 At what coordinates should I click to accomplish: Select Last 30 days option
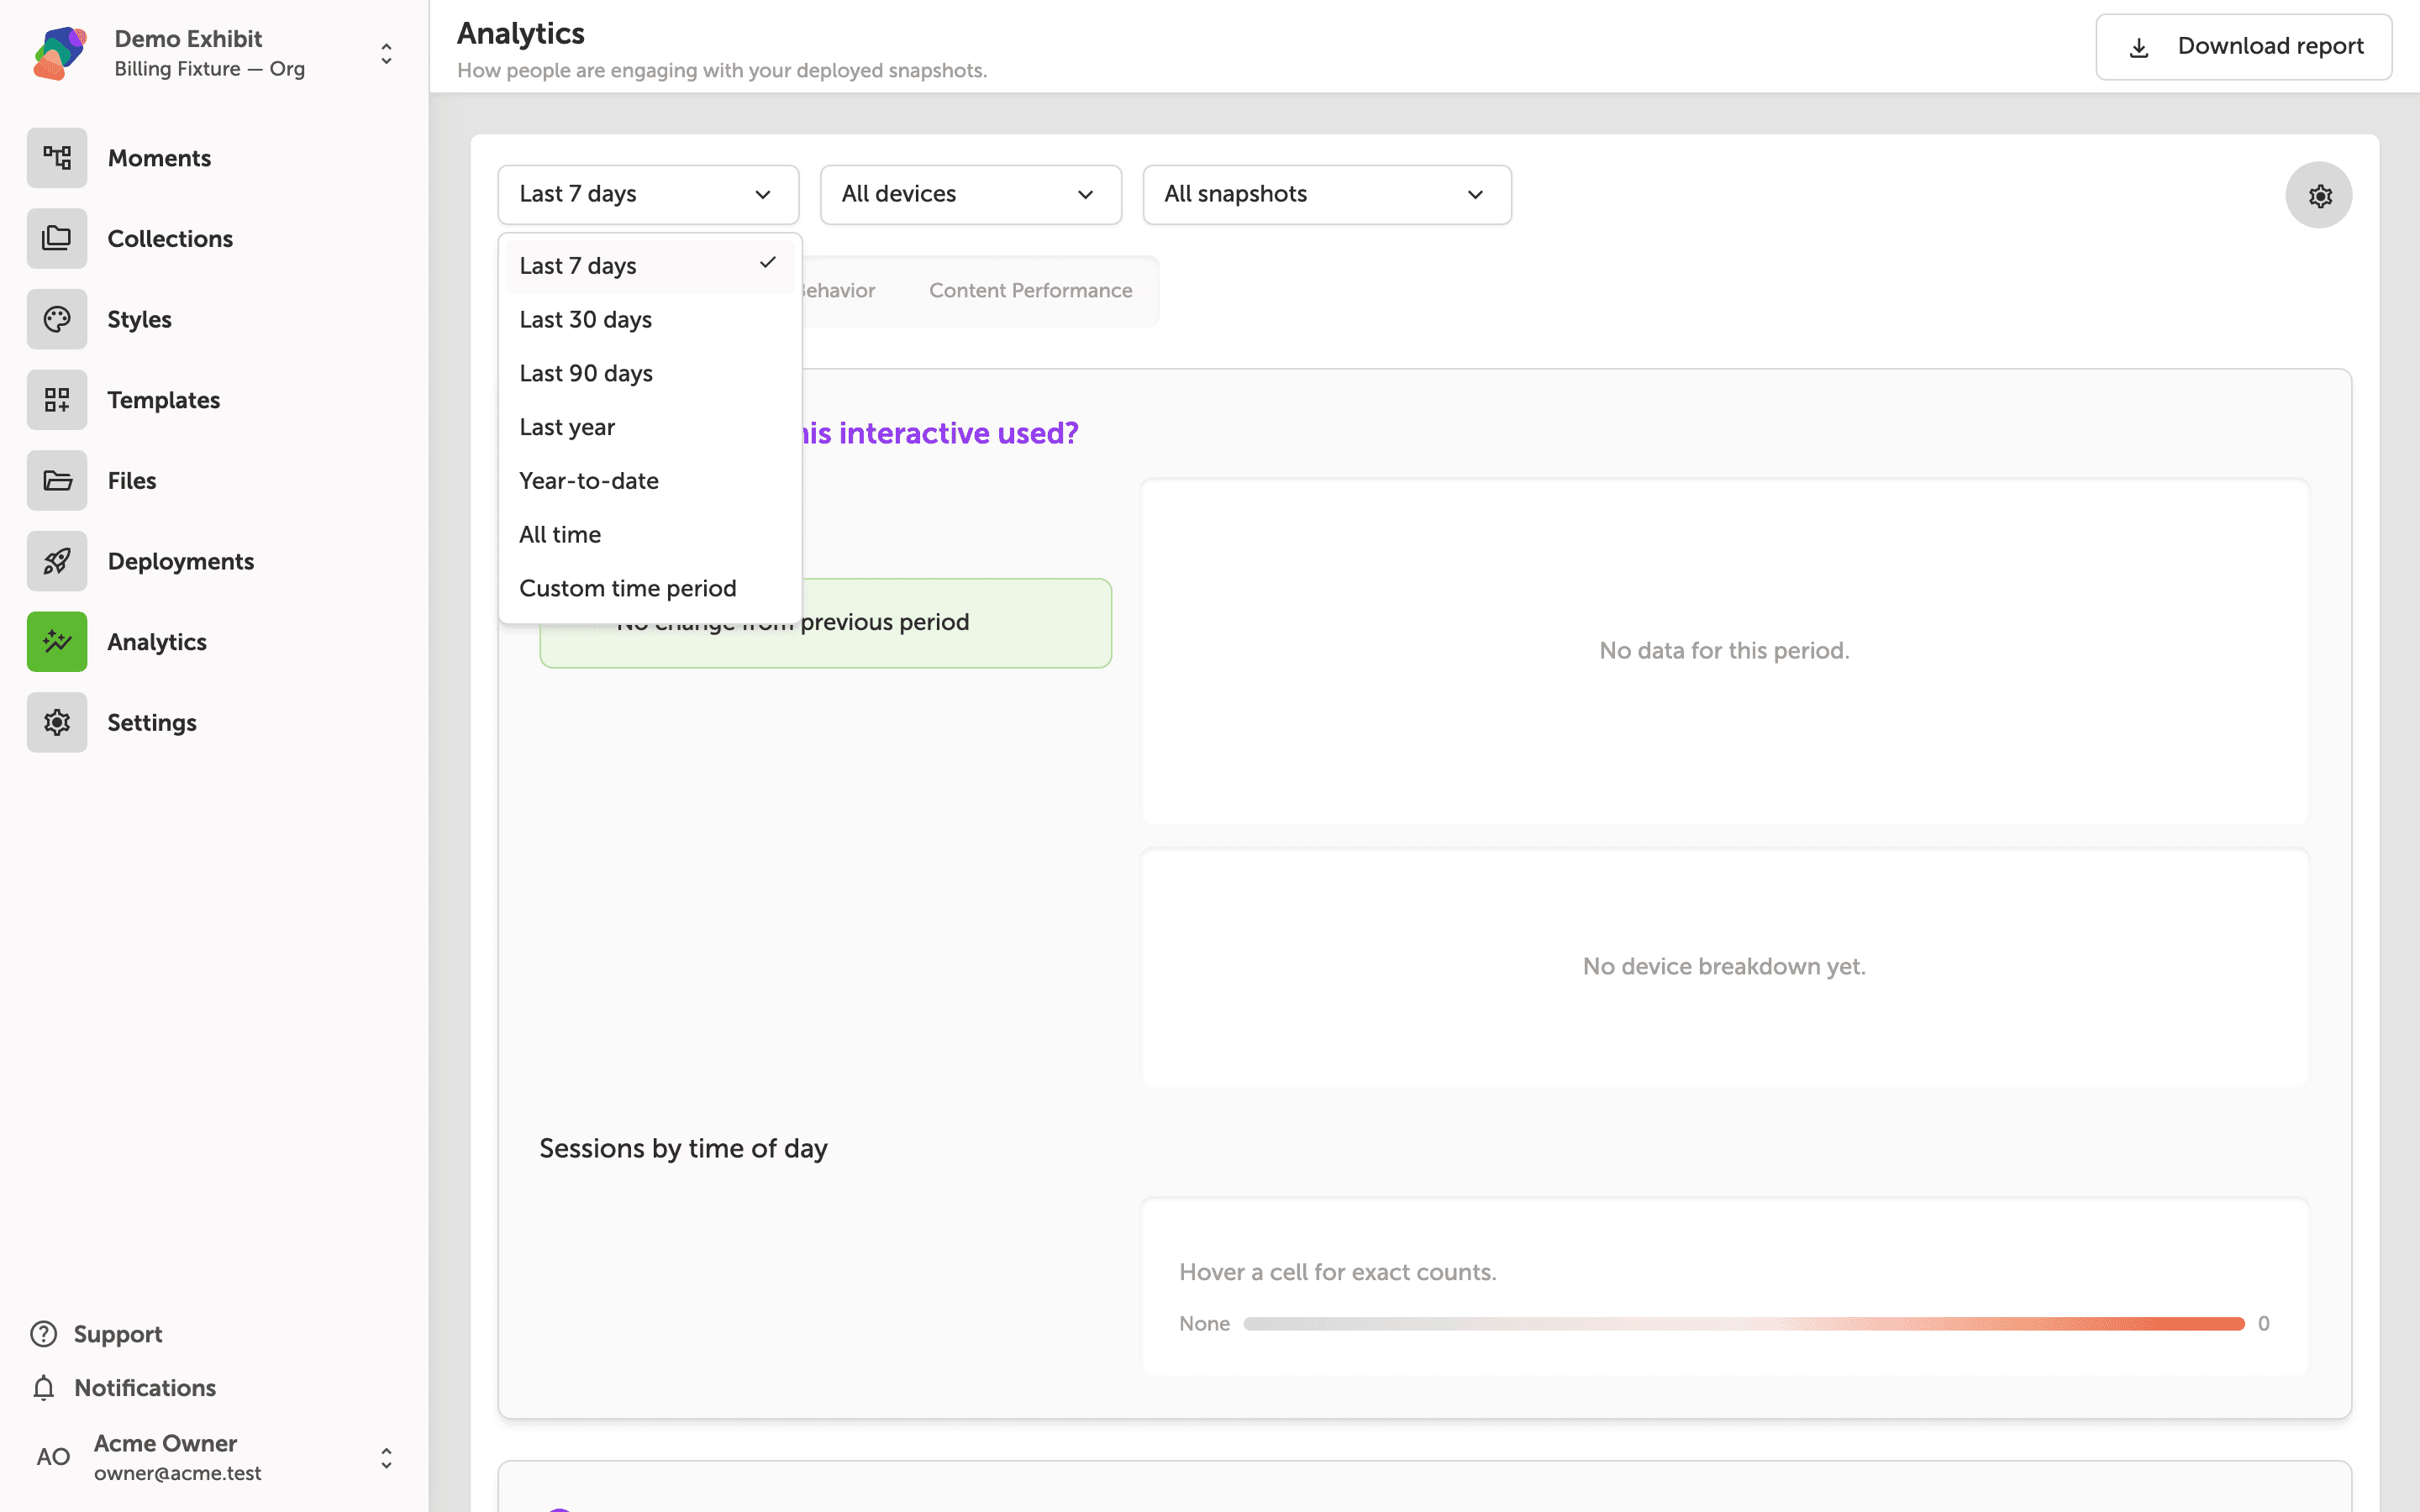(x=649, y=320)
